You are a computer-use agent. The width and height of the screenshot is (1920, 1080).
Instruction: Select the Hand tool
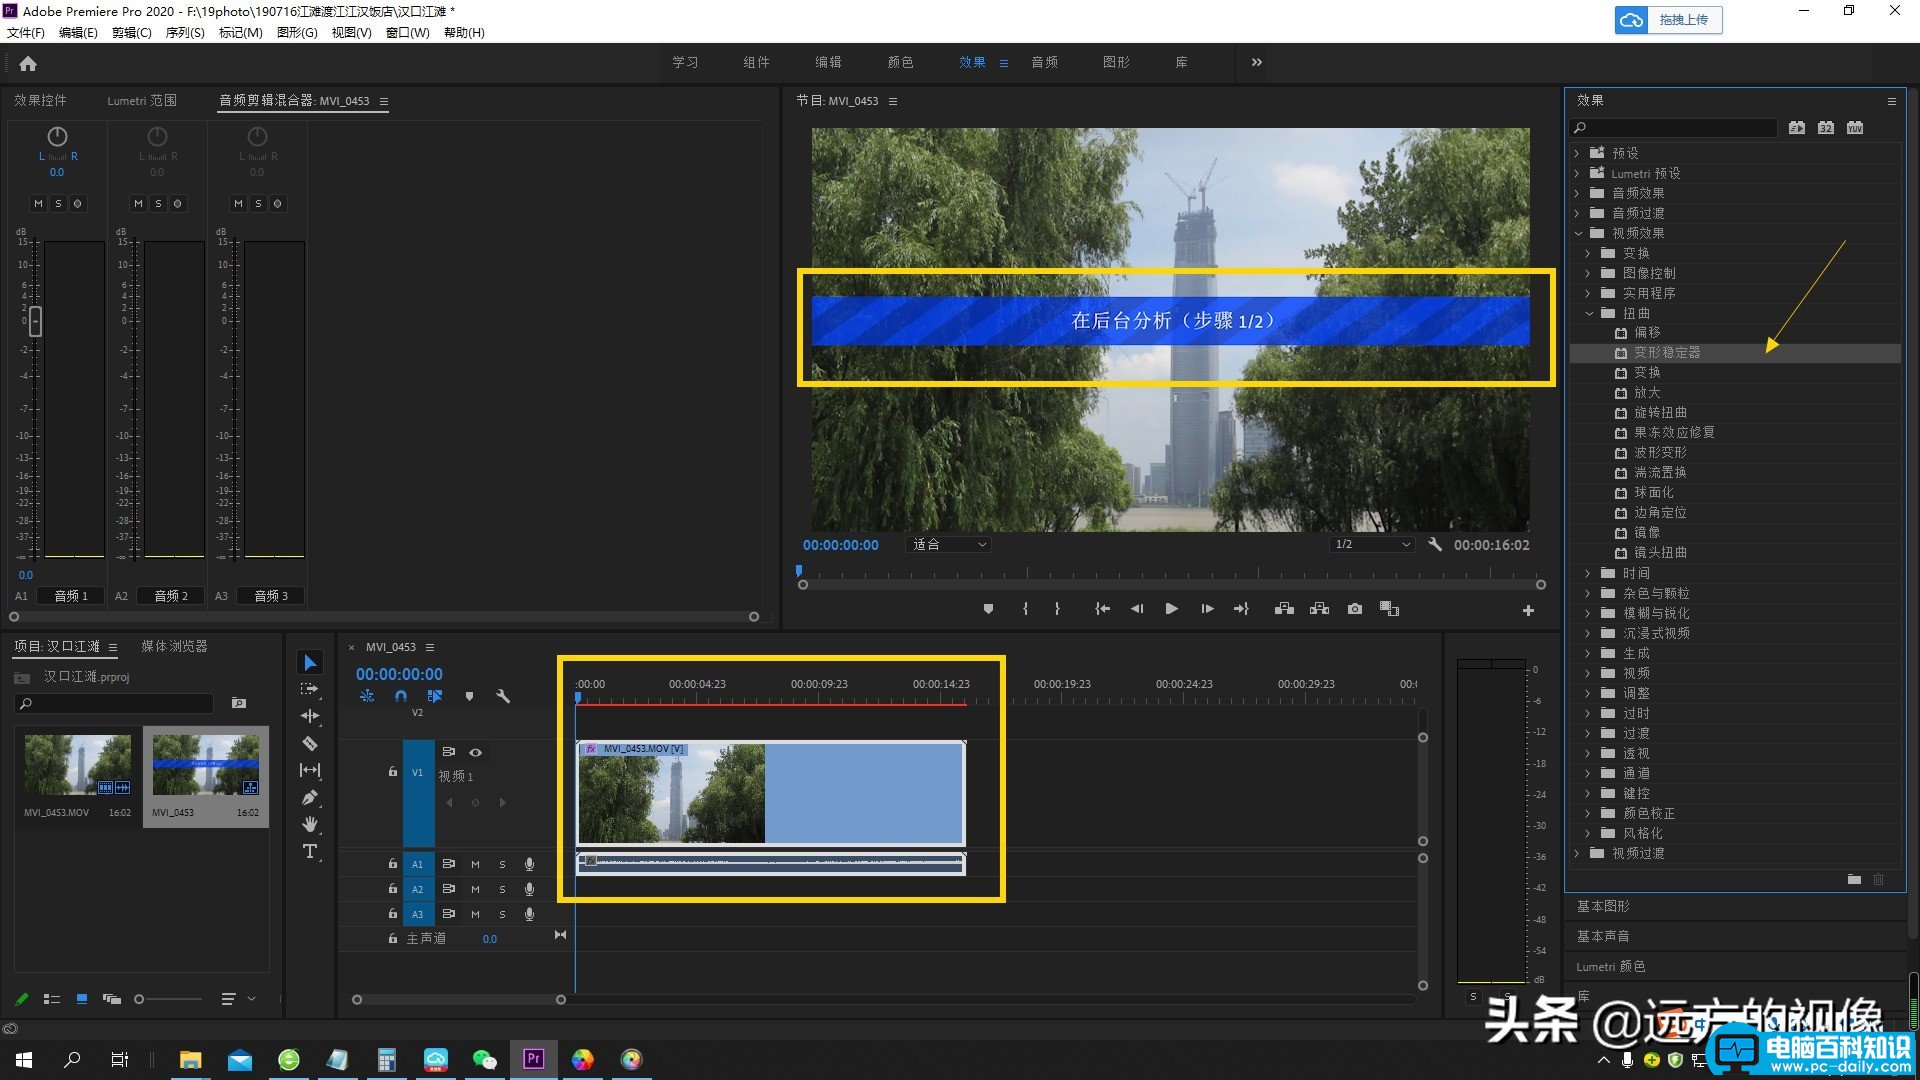(310, 824)
